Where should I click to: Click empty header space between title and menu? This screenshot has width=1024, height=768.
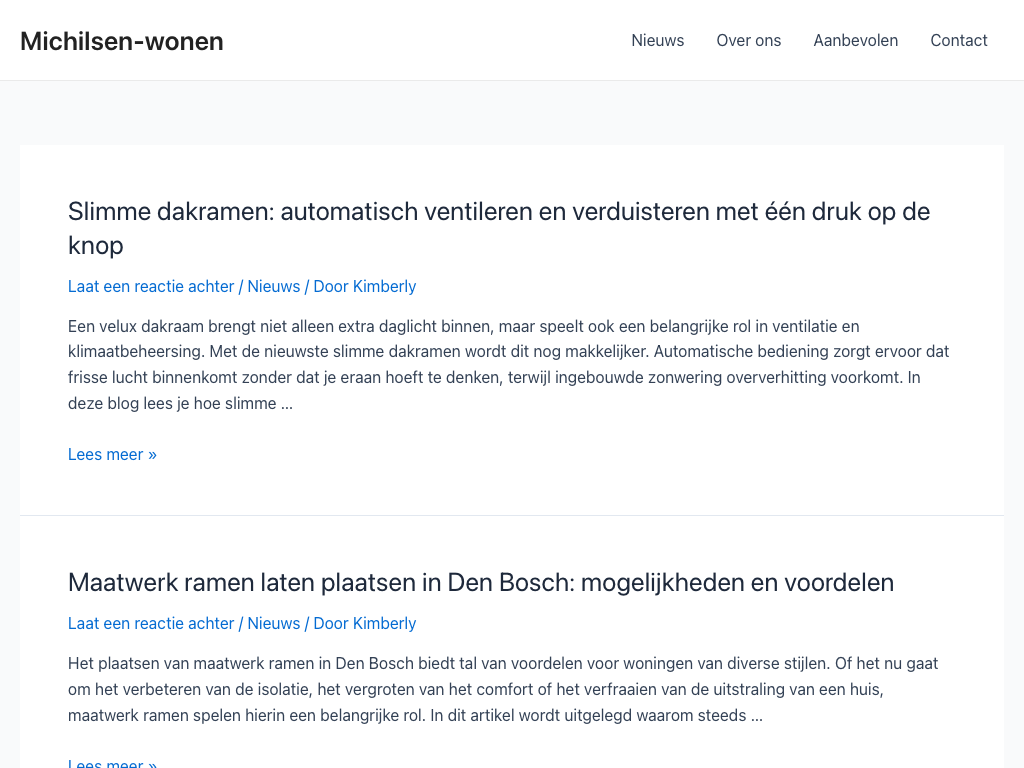click(x=420, y=40)
